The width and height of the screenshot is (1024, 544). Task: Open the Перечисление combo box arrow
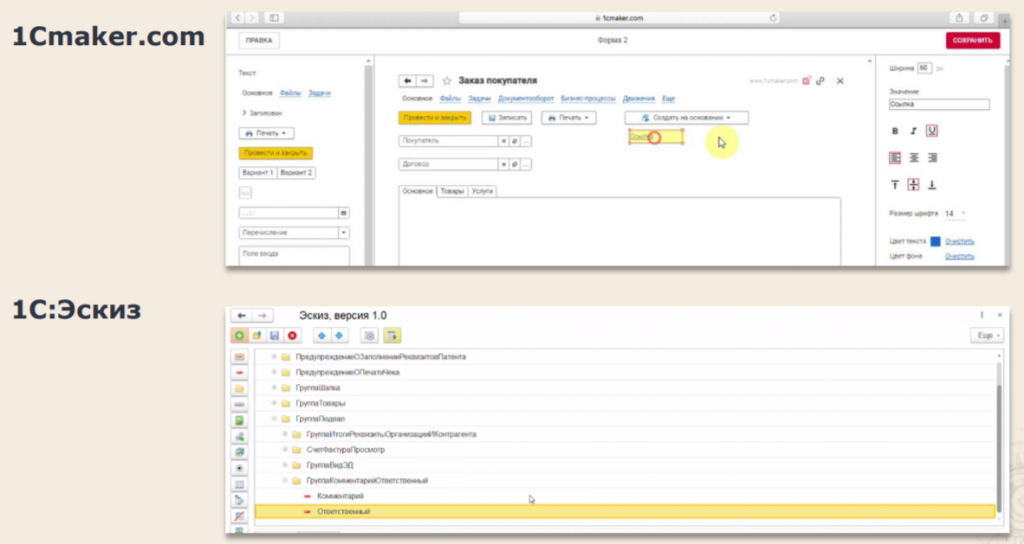coord(344,233)
